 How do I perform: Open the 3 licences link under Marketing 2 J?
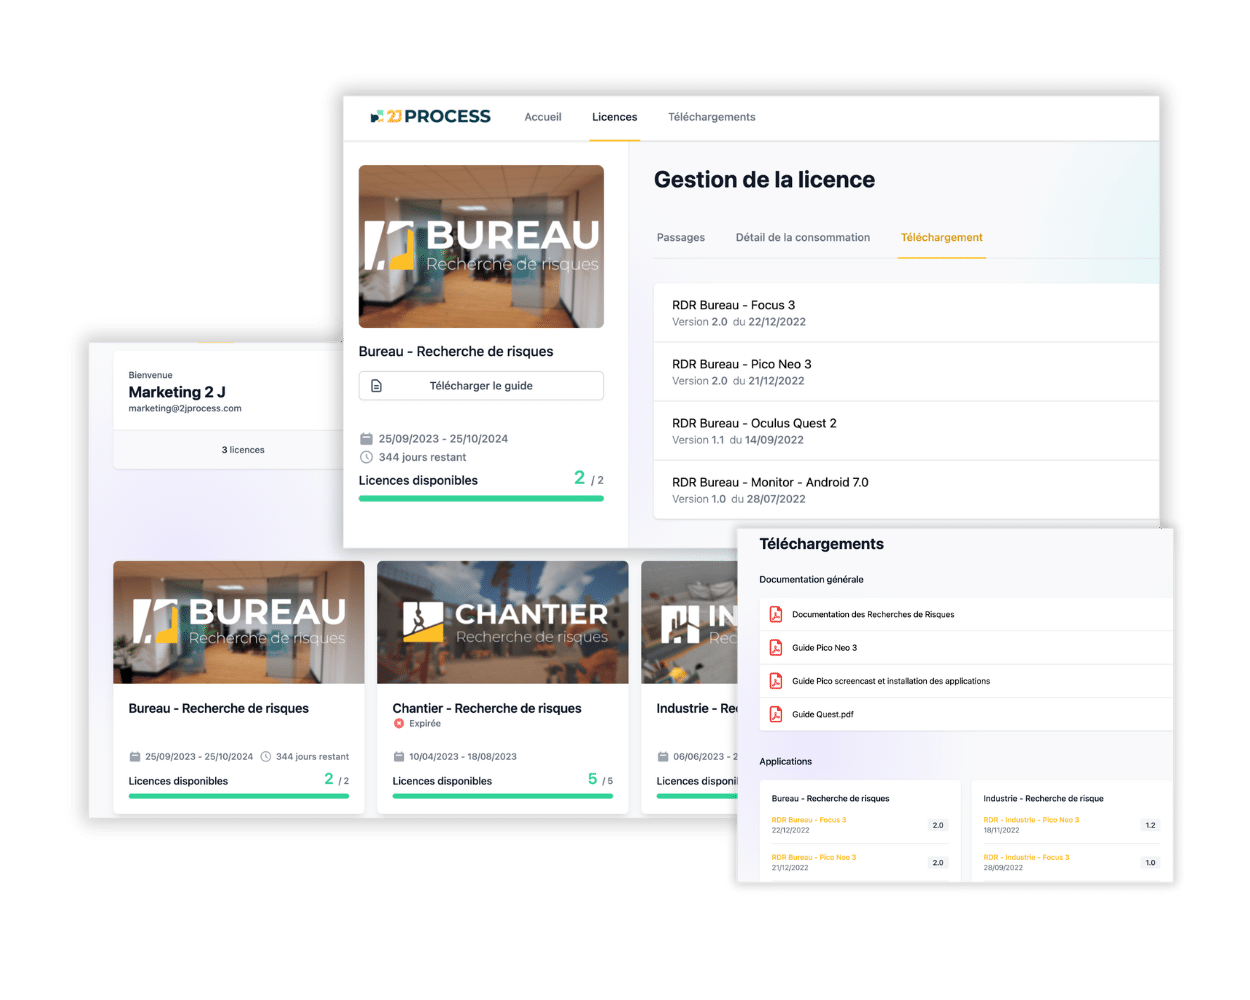point(243,450)
